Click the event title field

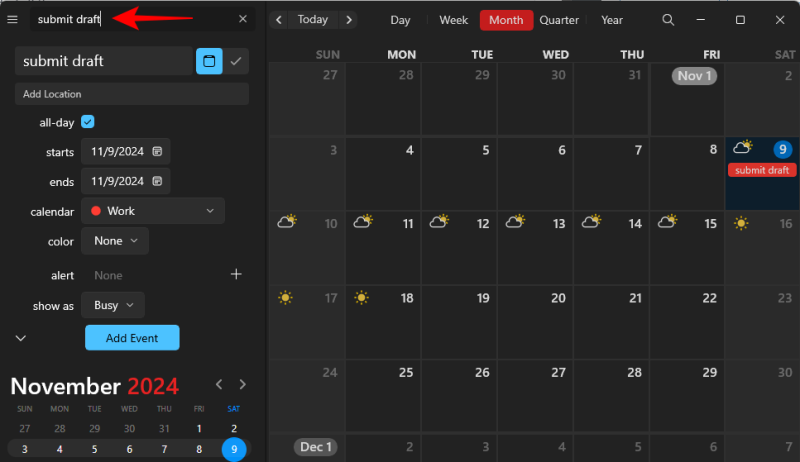104,61
